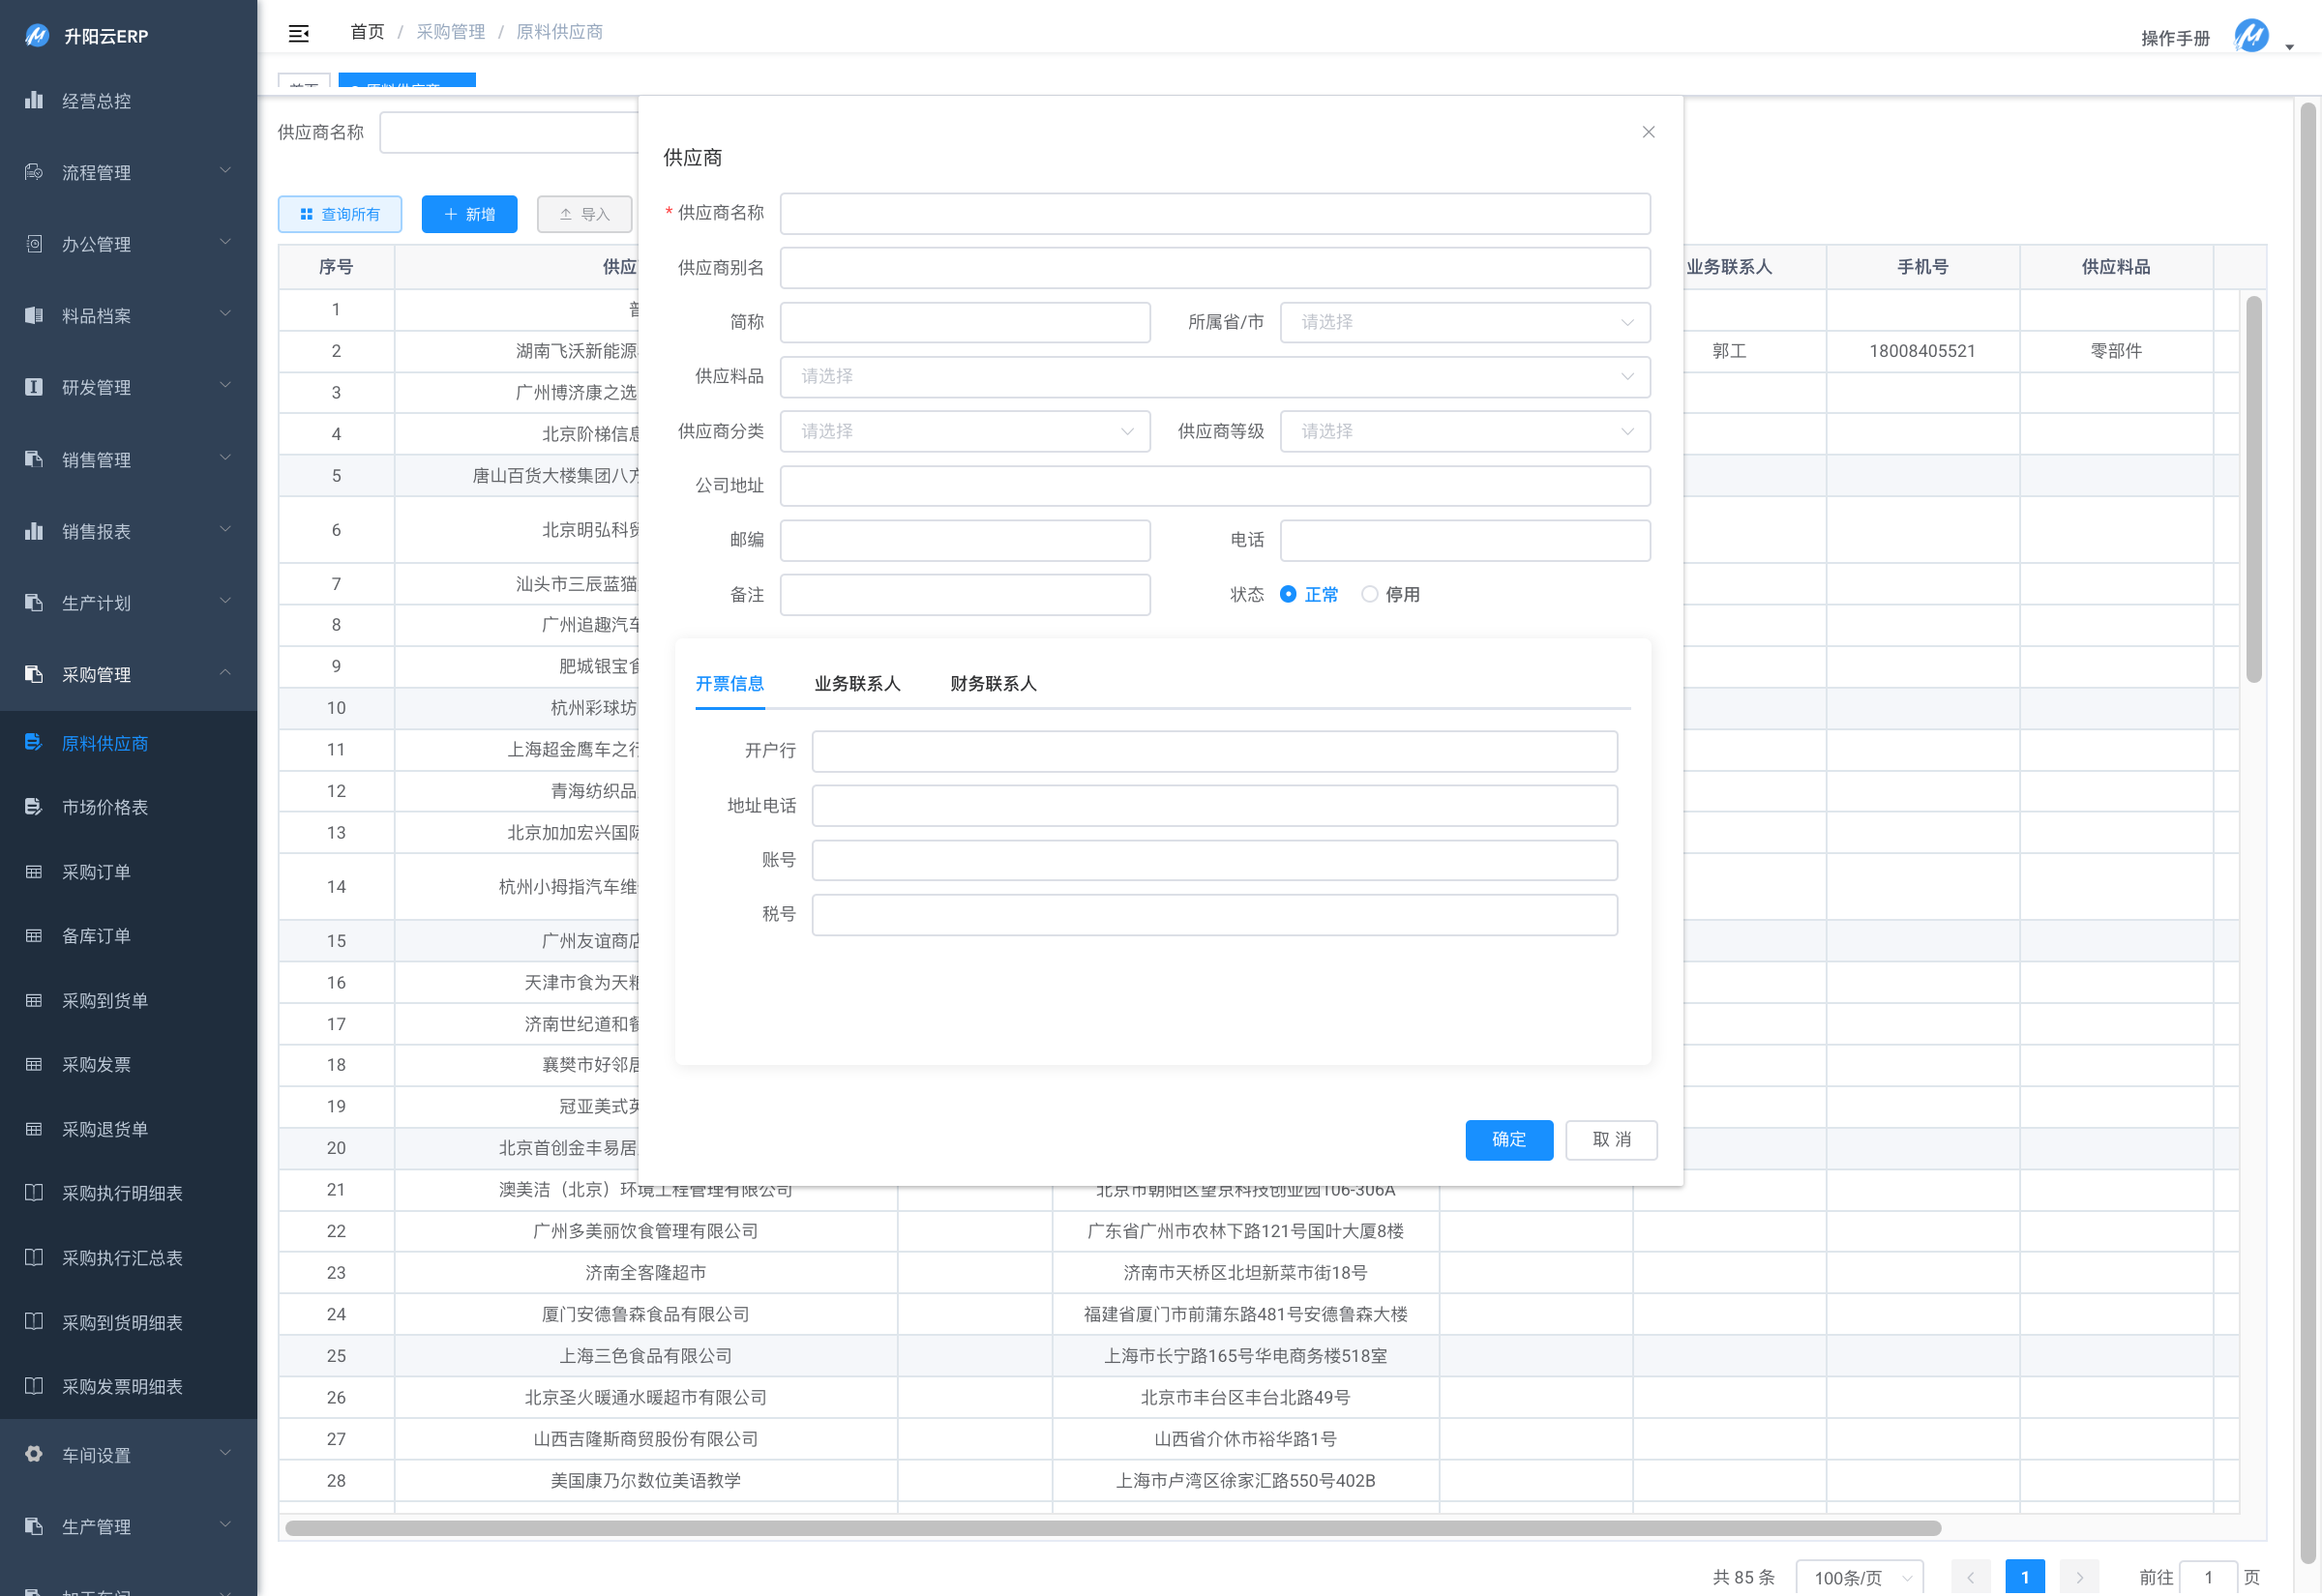The height and width of the screenshot is (1596, 2322).
Task: Click the 开户行 input field
Action: click(1214, 751)
